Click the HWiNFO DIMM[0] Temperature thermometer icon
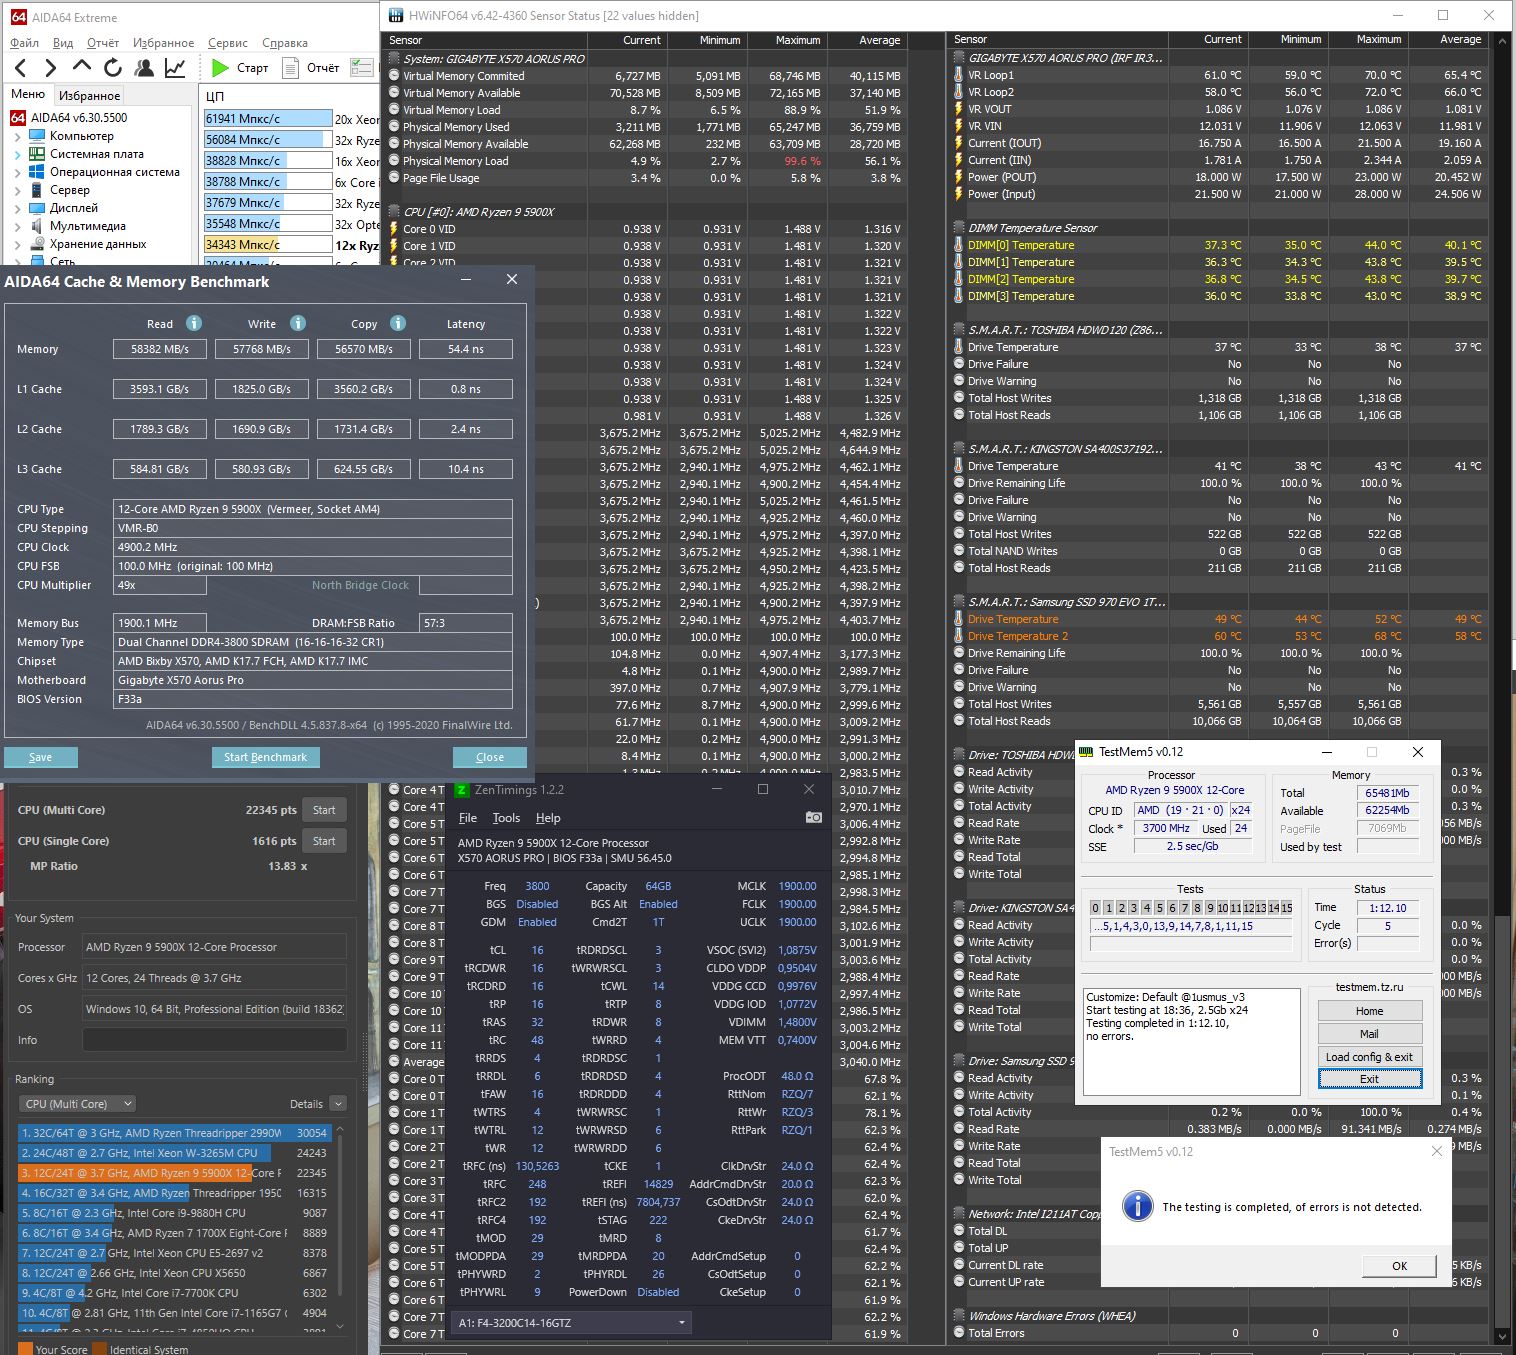Image resolution: width=1516 pixels, height=1355 pixels. coord(959,245)
